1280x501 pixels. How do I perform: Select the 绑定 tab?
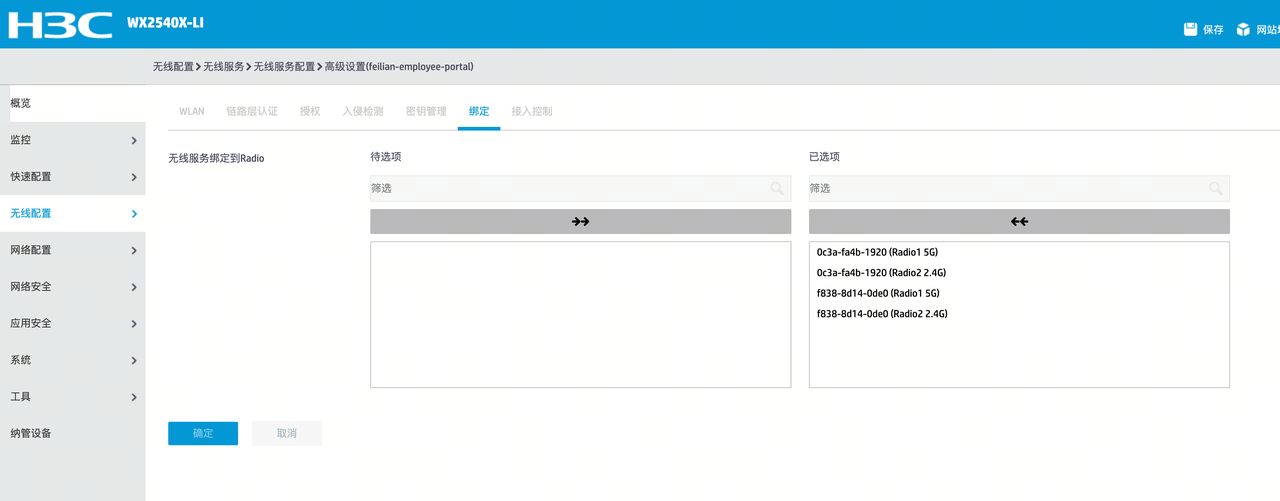[479, 111]
